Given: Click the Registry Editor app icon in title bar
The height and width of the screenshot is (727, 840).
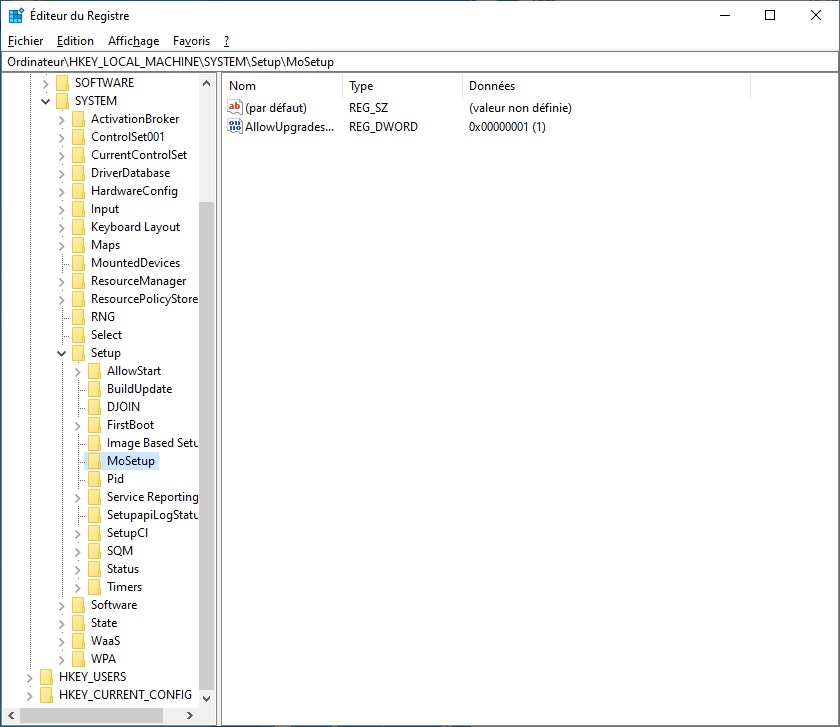Looking at the screenshot, I should coord(16,16).
